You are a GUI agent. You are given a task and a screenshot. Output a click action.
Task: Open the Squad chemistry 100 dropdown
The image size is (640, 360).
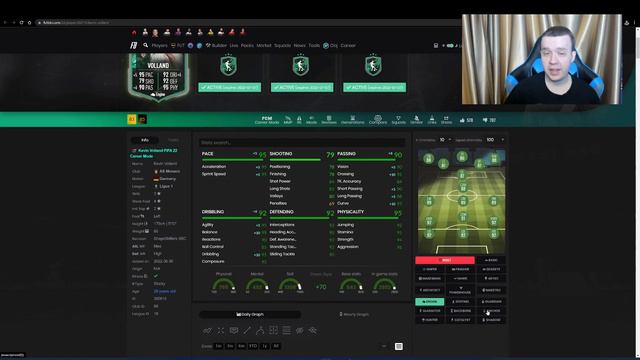point(495,140)
